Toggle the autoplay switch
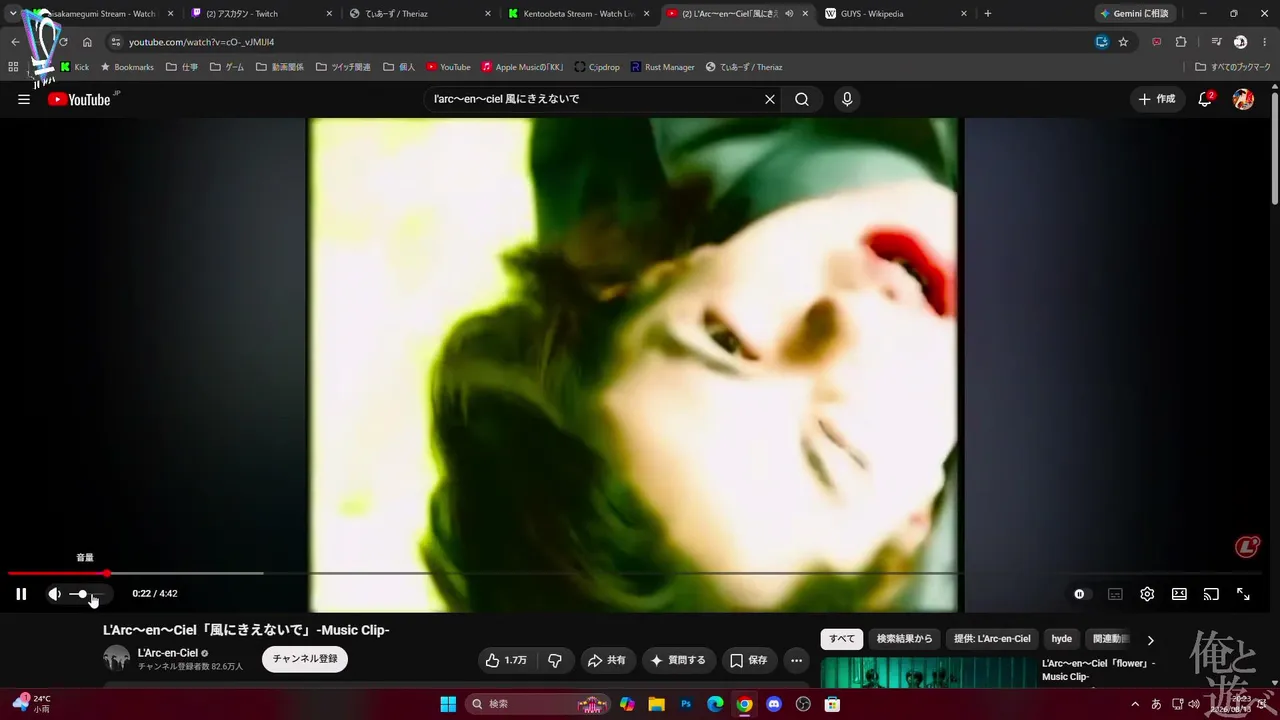 click(x=1079, y=594)
